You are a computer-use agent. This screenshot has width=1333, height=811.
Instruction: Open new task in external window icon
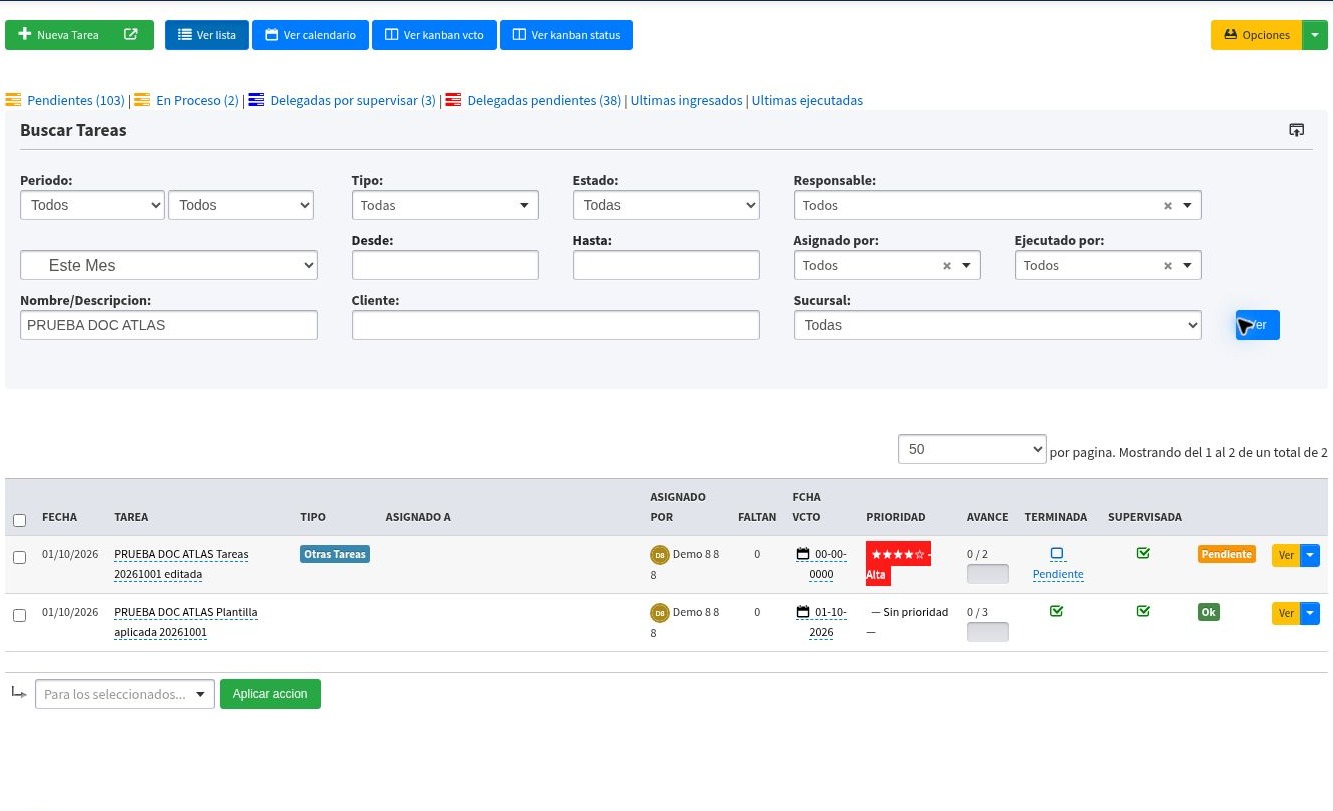click(x=131, y=35)
